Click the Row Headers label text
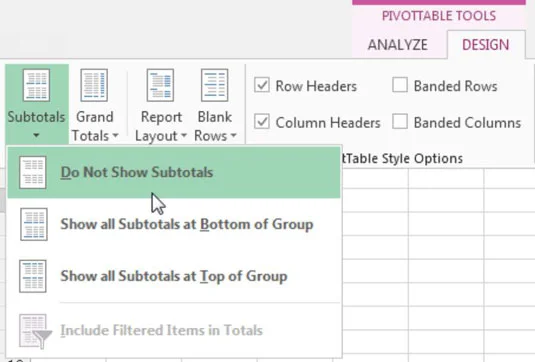Screen dimensions: 535x362 [316, 86]
